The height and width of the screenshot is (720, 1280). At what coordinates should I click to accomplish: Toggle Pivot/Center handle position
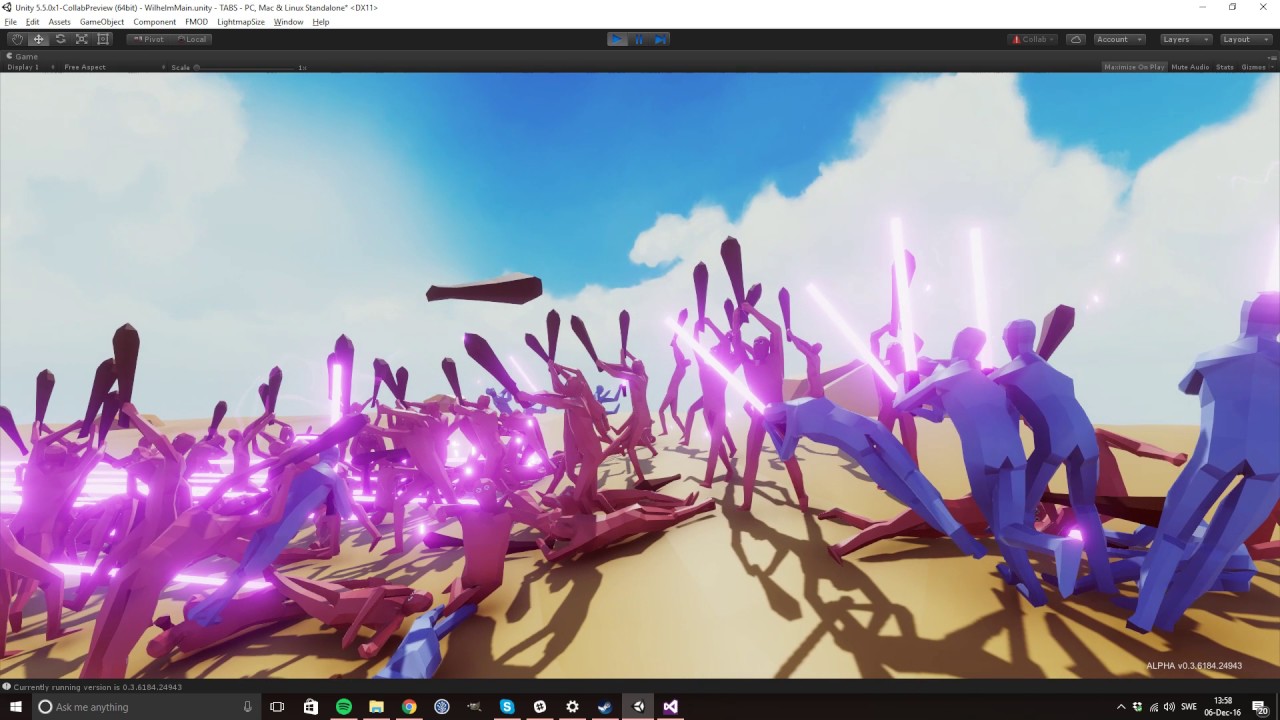coord(148,39)
